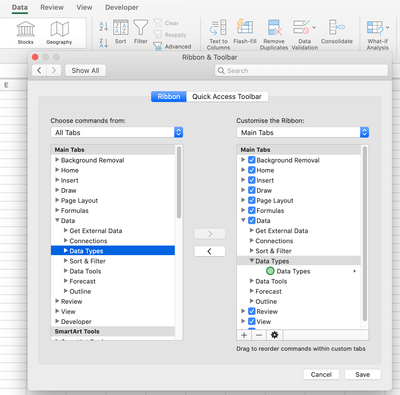
Task: Switch to the Developer ribbon tab
Action: pos(122,7)
